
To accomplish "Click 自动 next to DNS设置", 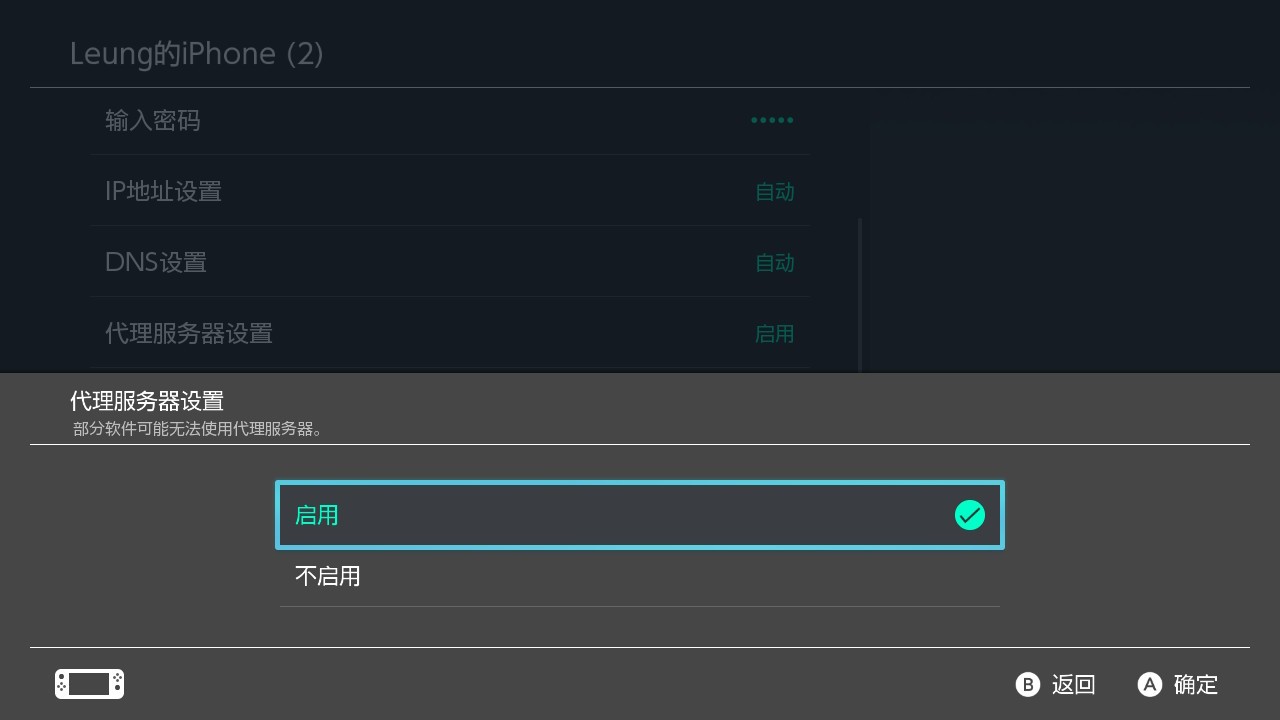I will click(775, 262).
